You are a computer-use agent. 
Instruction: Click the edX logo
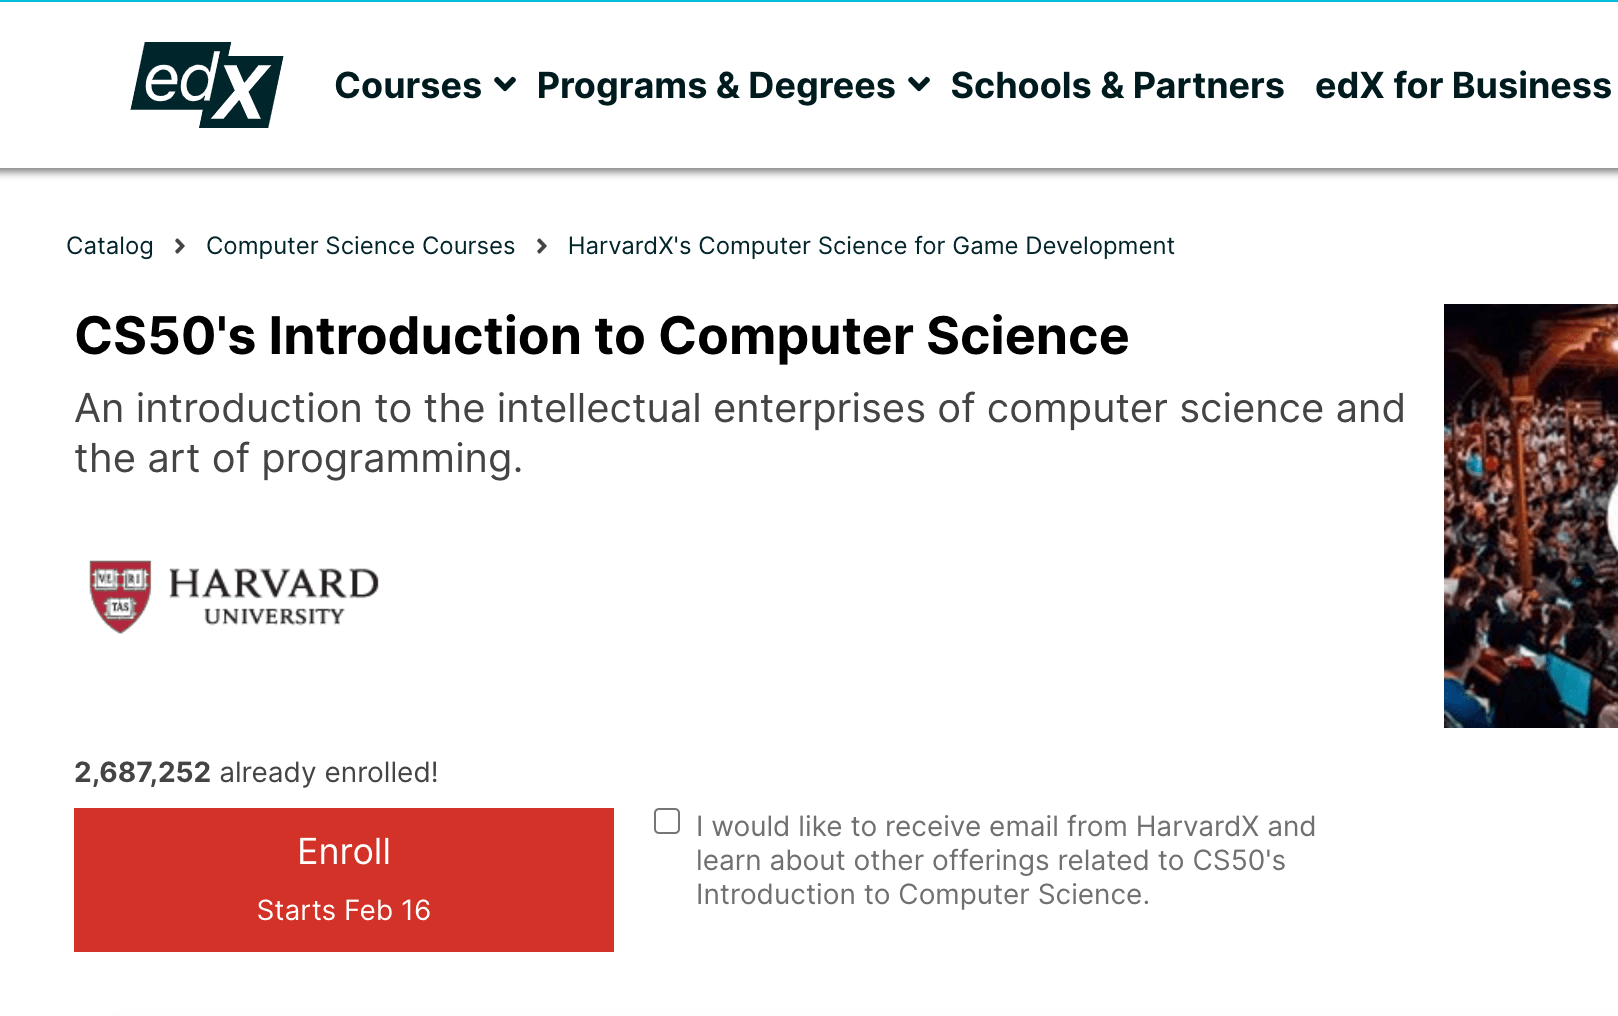(207, 85)
